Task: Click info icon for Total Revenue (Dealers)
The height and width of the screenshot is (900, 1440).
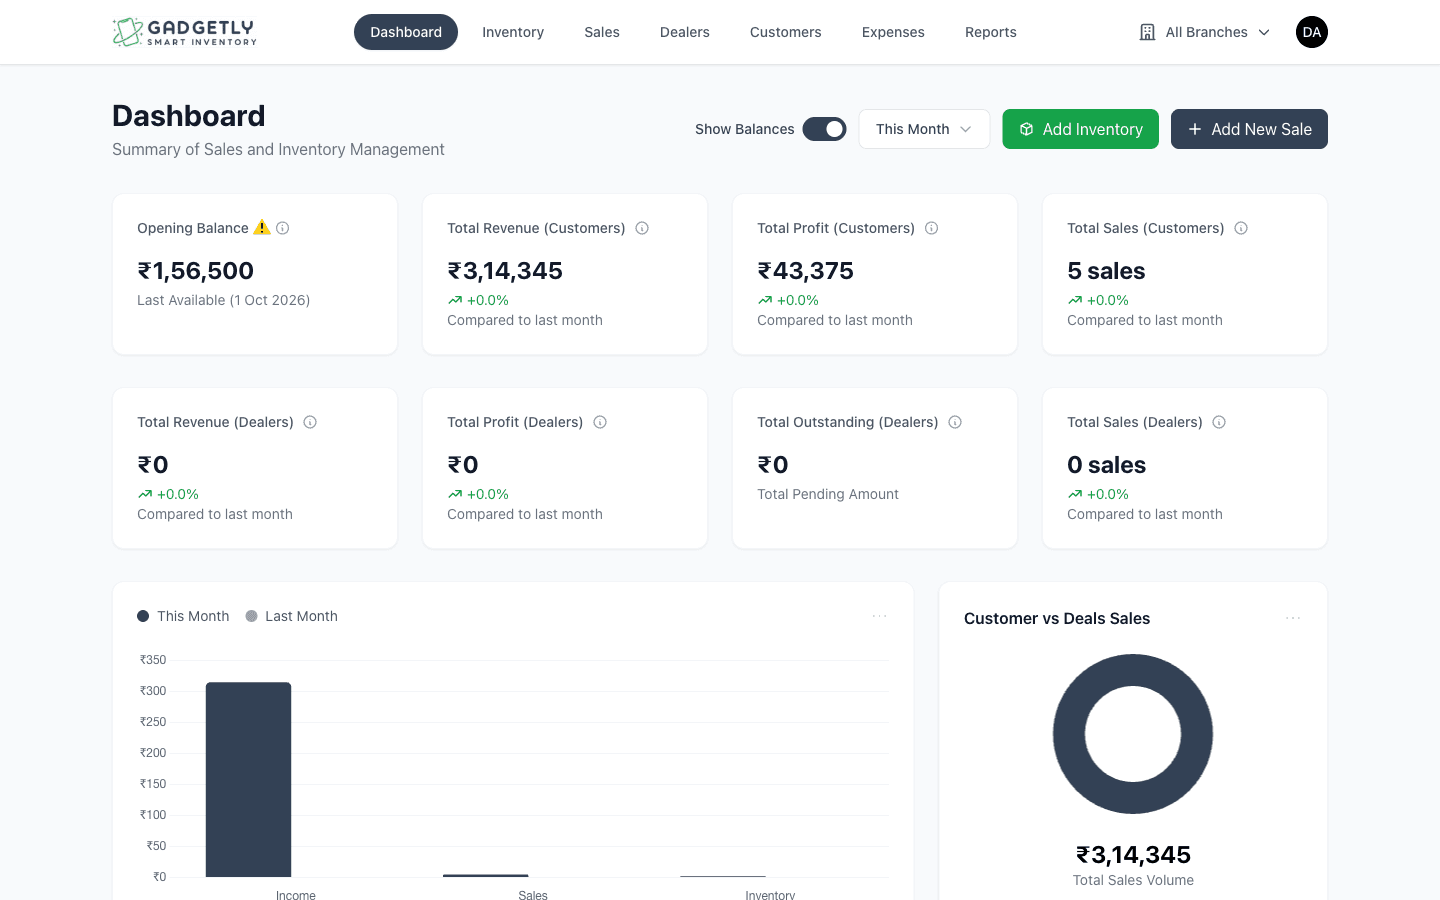Action: click(310, 422)
